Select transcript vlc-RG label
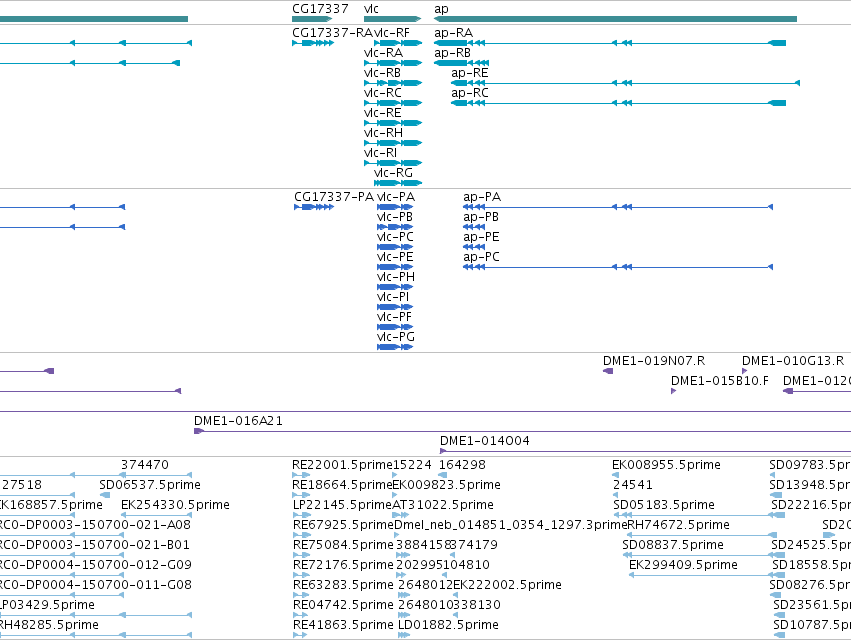The width and height of the screenshot is (851, 640). 393,173
